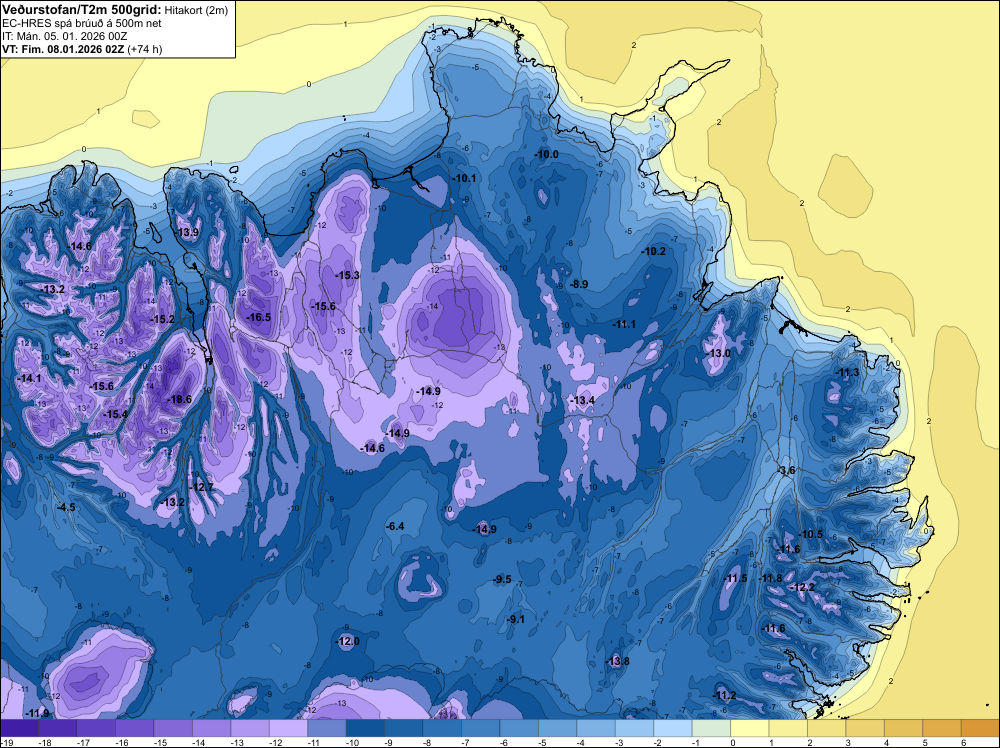Click the -9.1 temperature value on map
Image resolution: width=1000 pixels, height=748 pixels.
(x=516, y=619)
